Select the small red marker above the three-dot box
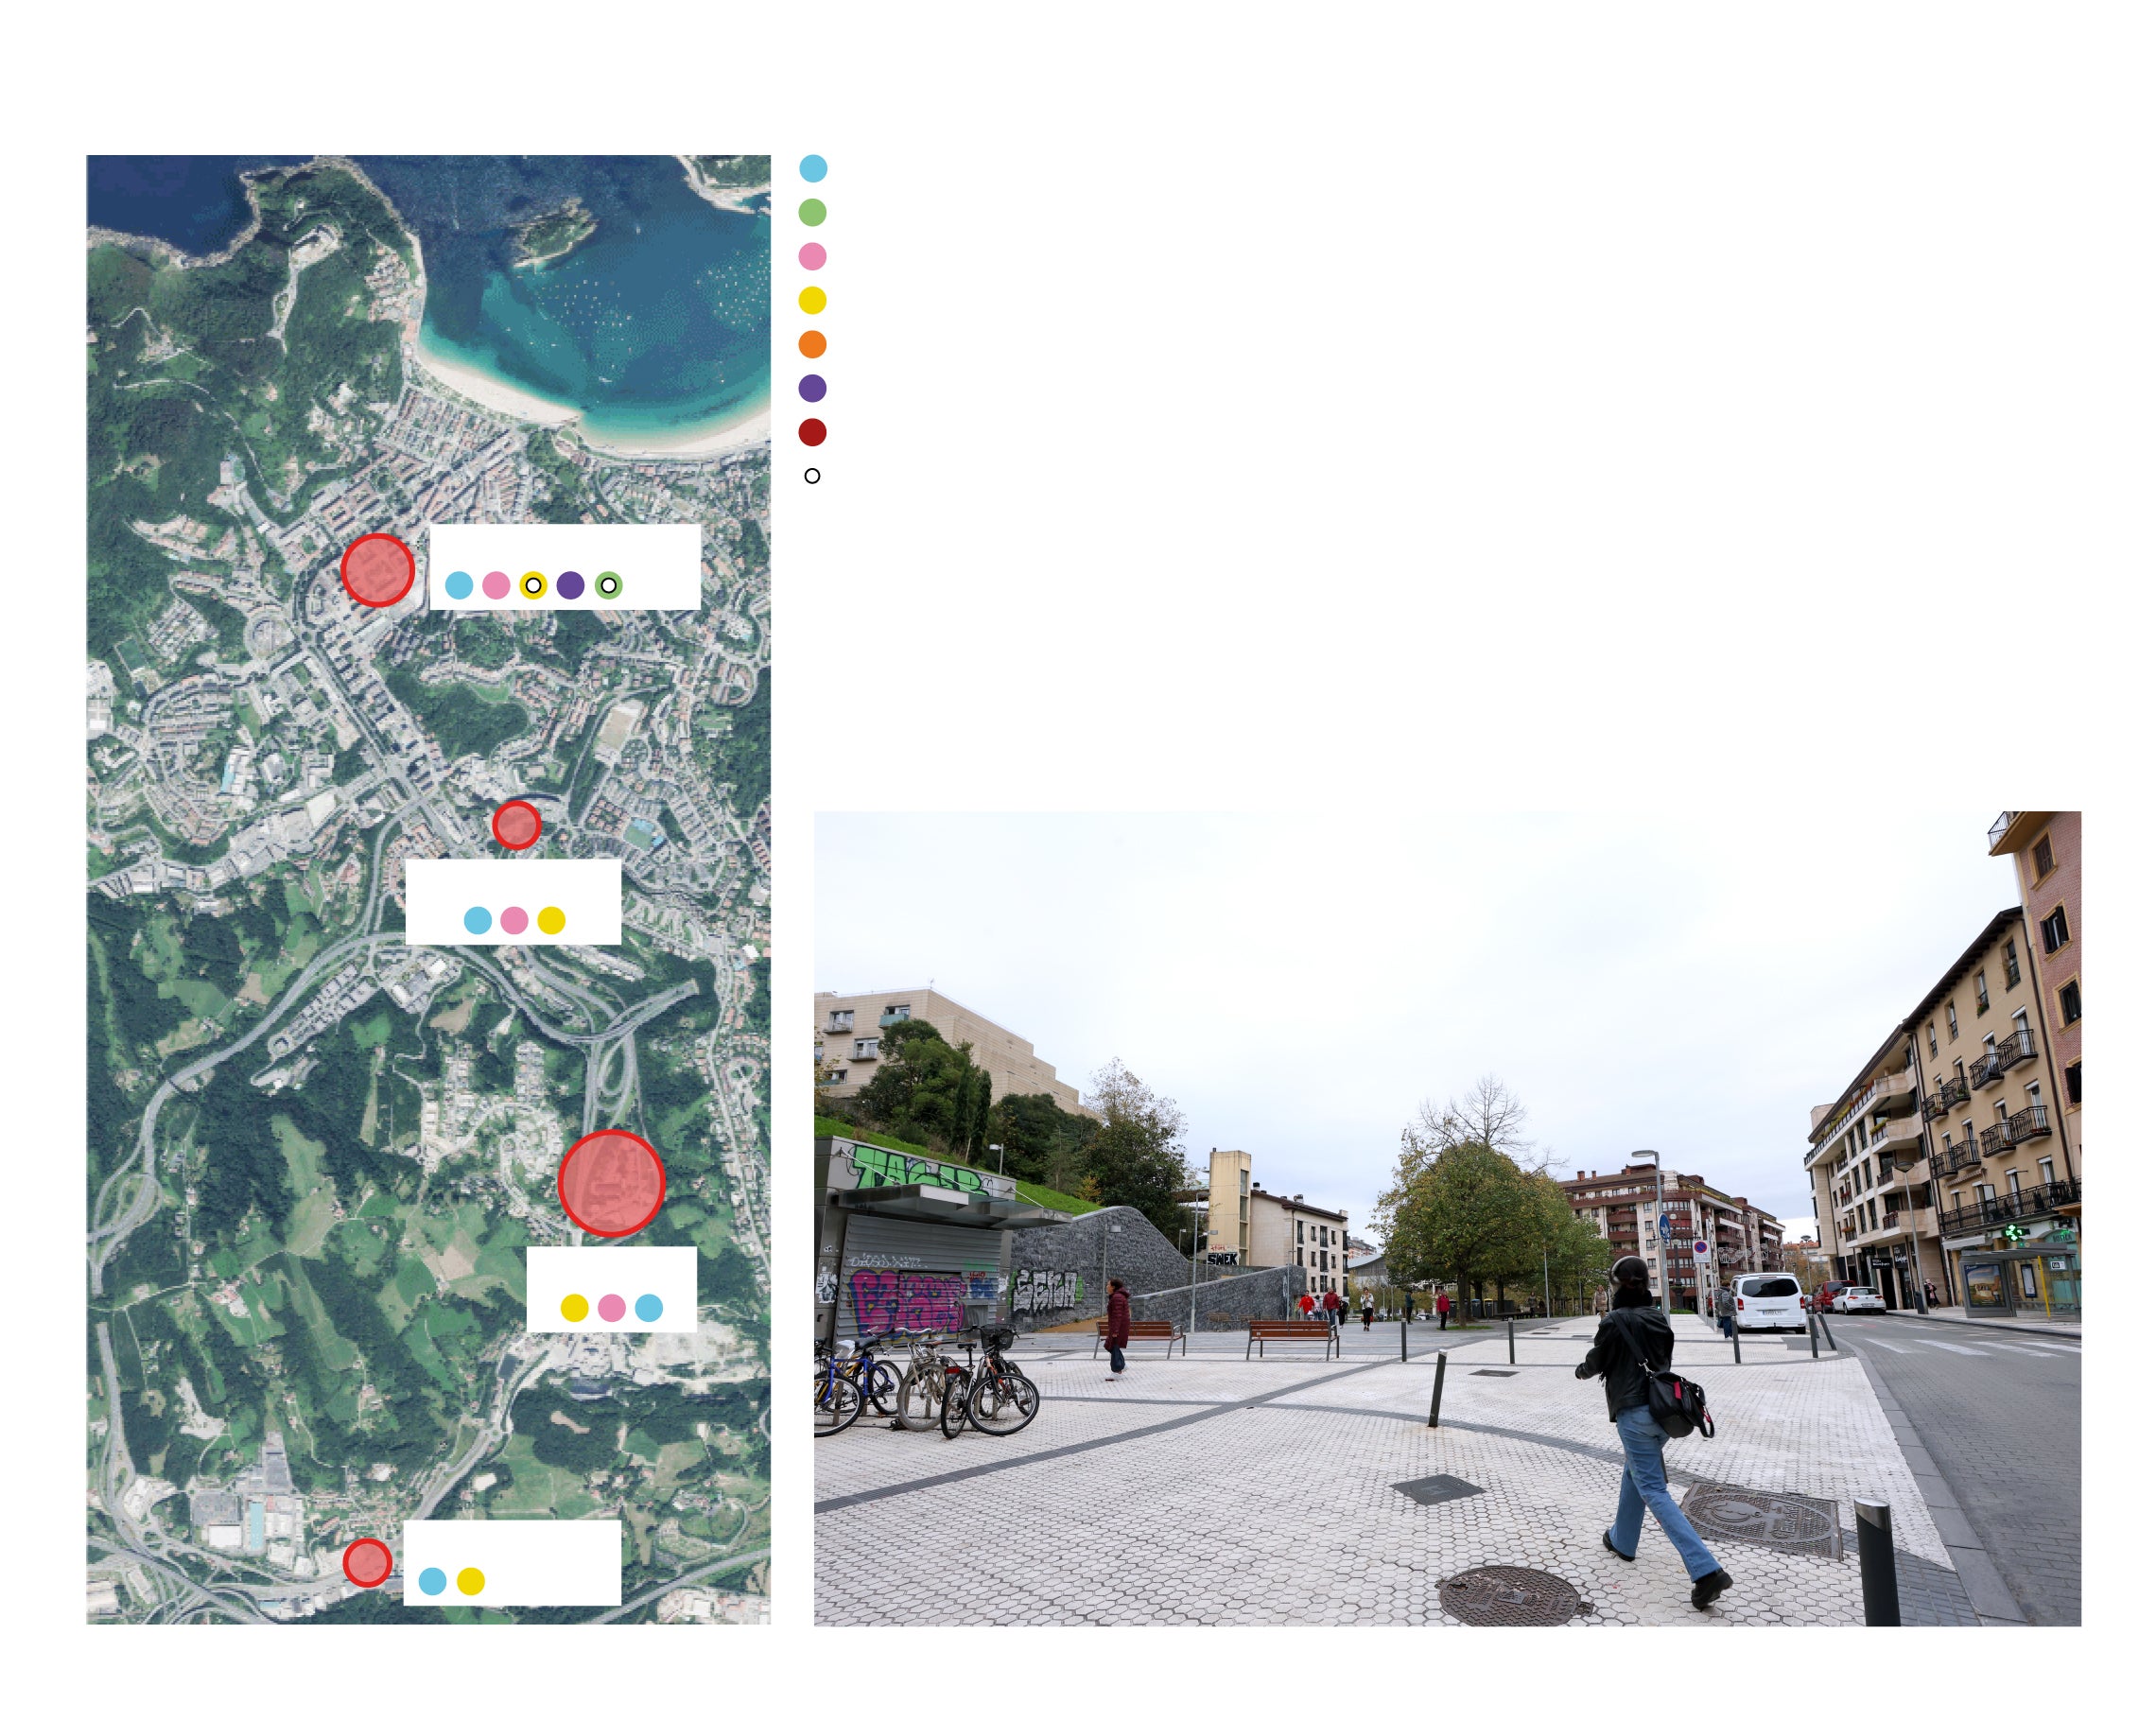Image resolution: width=2156 pixels, height=1721 pixels. point(517,825)
